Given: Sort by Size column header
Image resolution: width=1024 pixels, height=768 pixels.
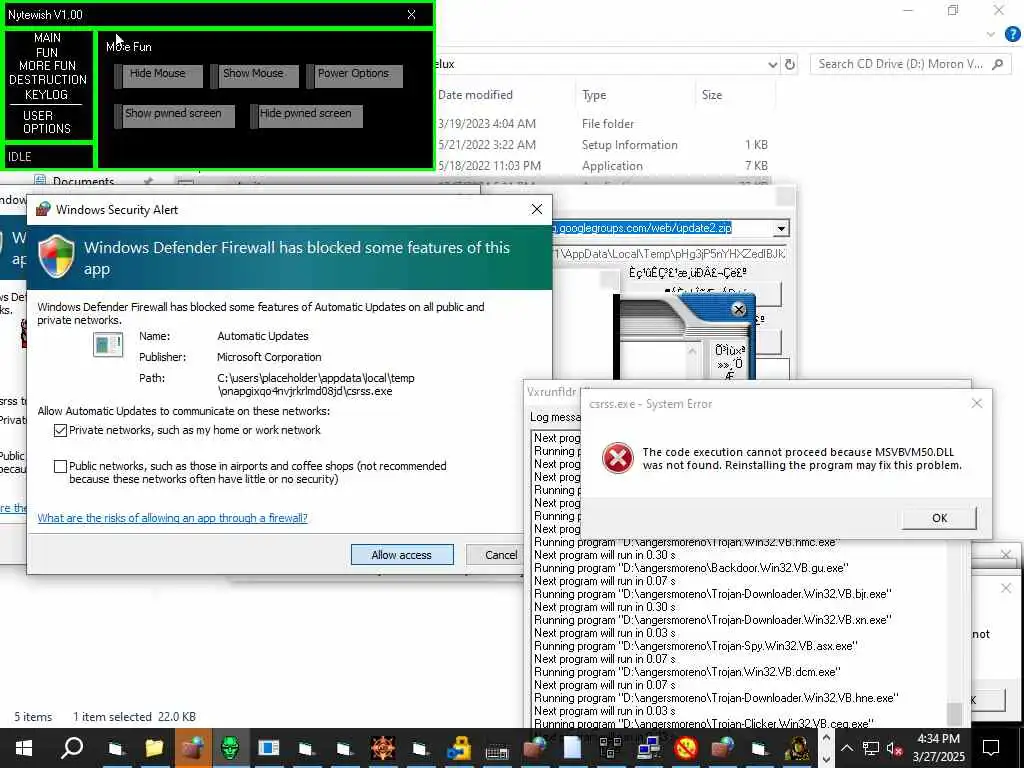Looking at the screenshot, I should (x=712, y=95).
